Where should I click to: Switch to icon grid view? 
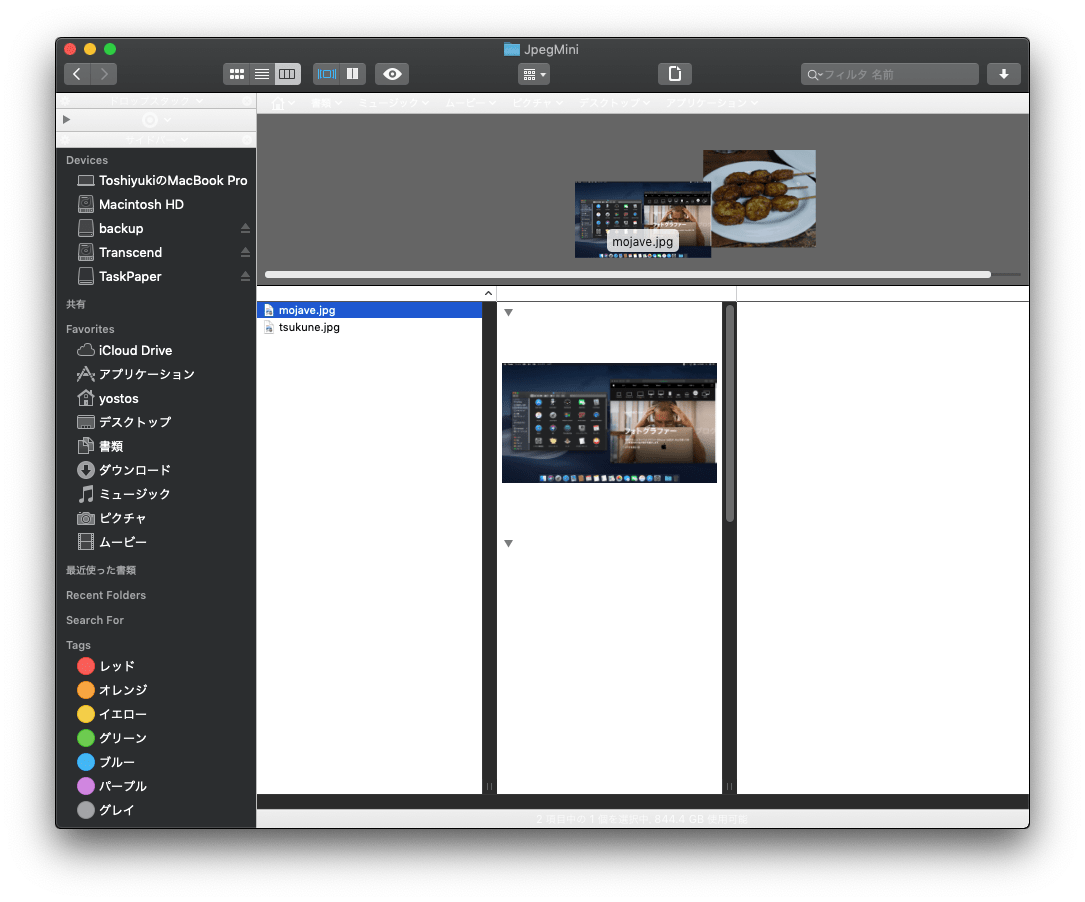(237, 74)
